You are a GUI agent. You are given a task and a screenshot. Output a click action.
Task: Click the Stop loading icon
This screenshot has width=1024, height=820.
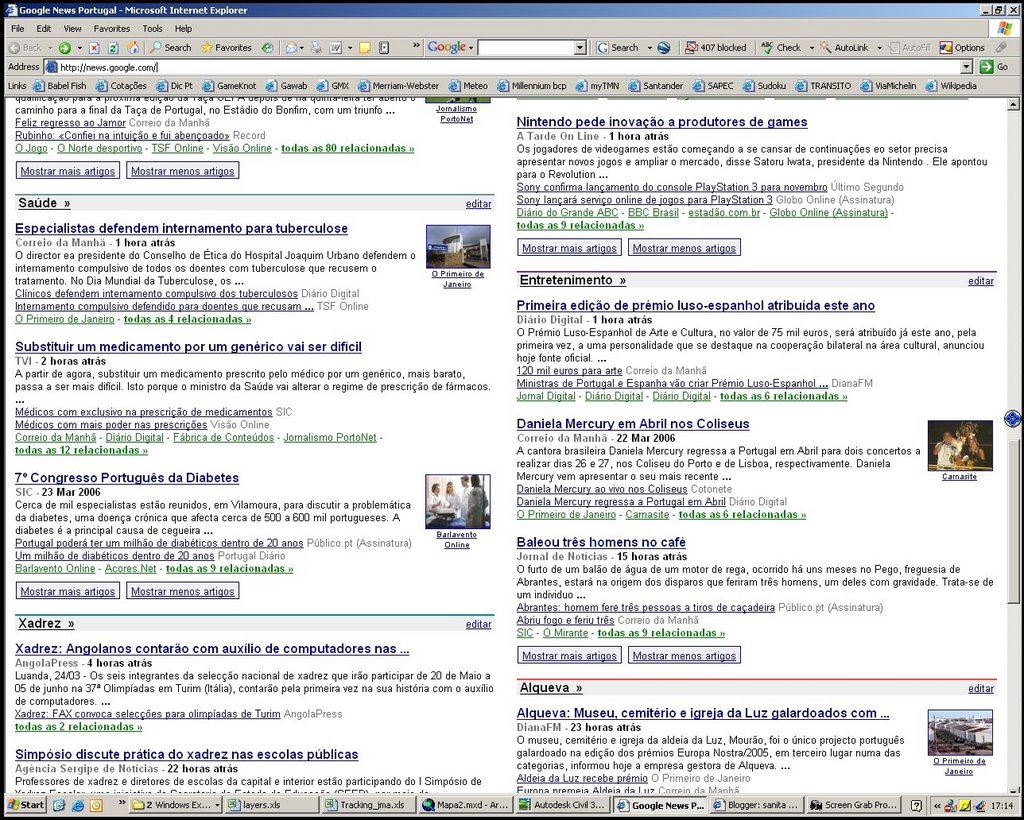95,48
